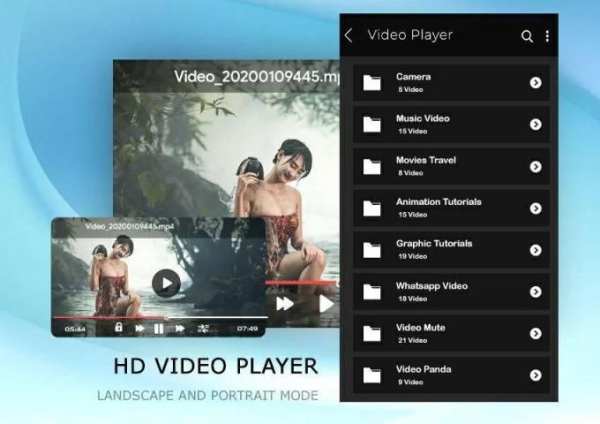
Task: Click the elapsed time 05:44
Action: (75, 329)
